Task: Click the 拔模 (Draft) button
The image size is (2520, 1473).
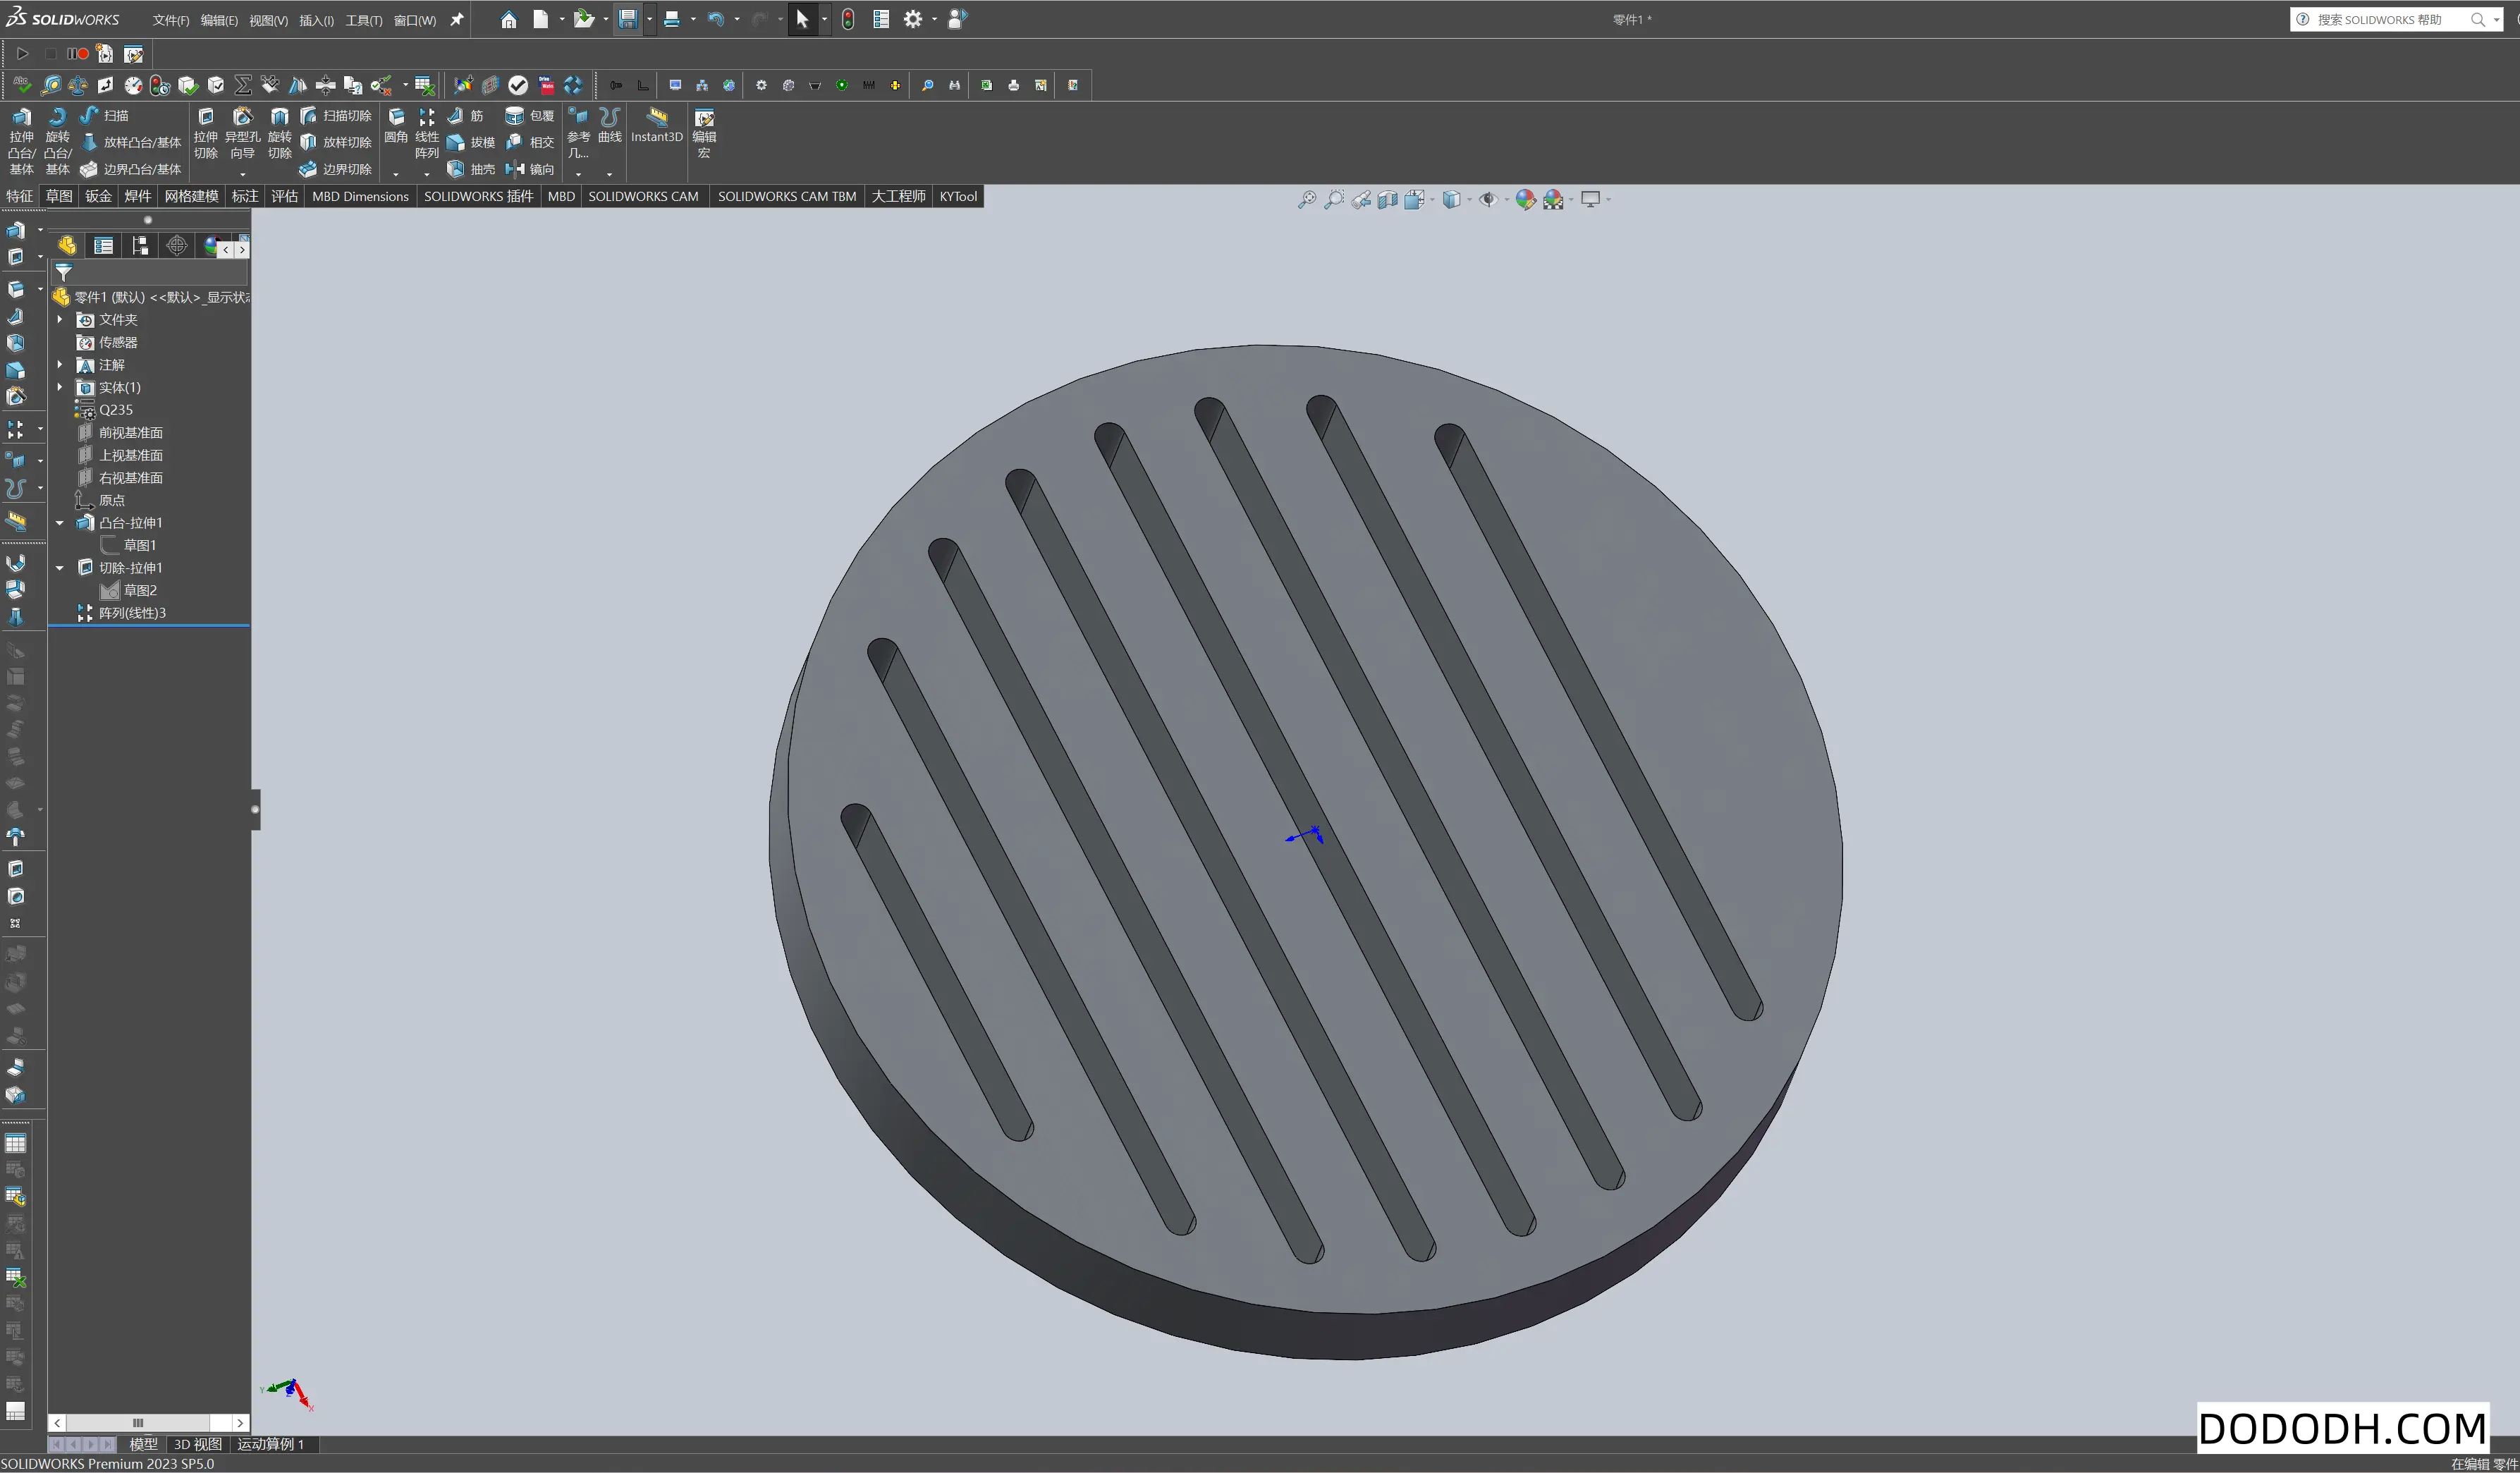Action: pos(471,142)
